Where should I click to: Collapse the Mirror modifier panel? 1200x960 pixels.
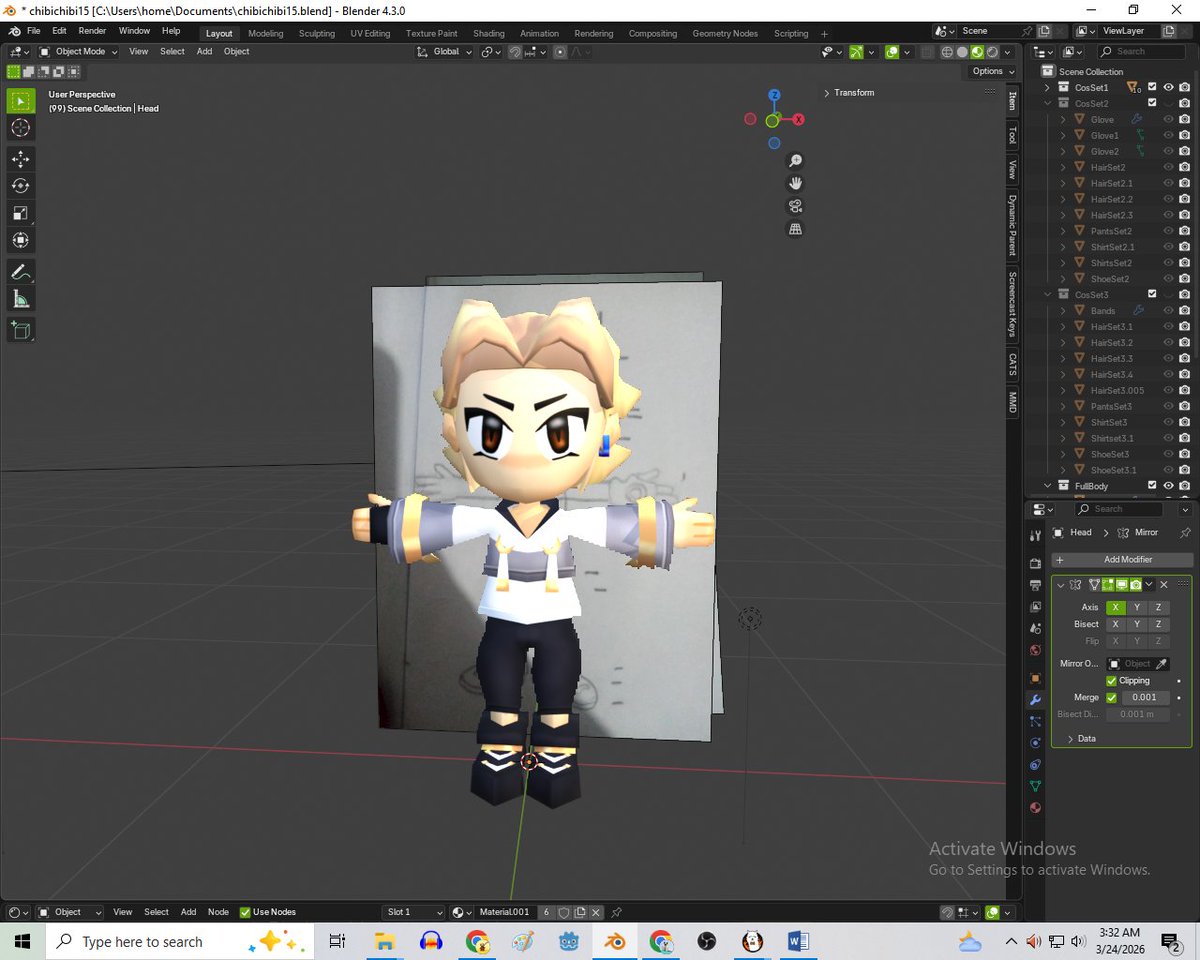[x=1061, y=585]
